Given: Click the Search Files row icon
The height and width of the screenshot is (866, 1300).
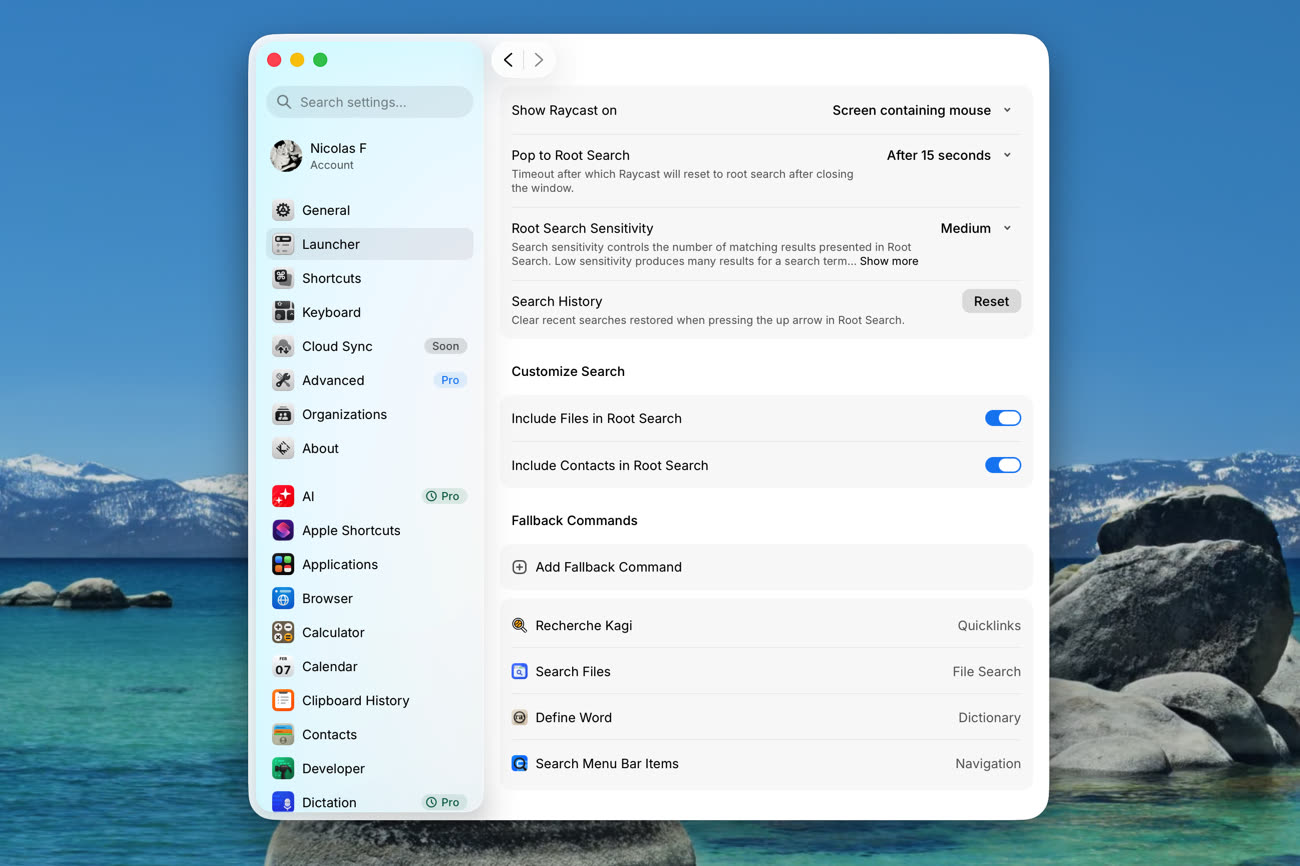Looking at the screenshot, I should [519, 671].
